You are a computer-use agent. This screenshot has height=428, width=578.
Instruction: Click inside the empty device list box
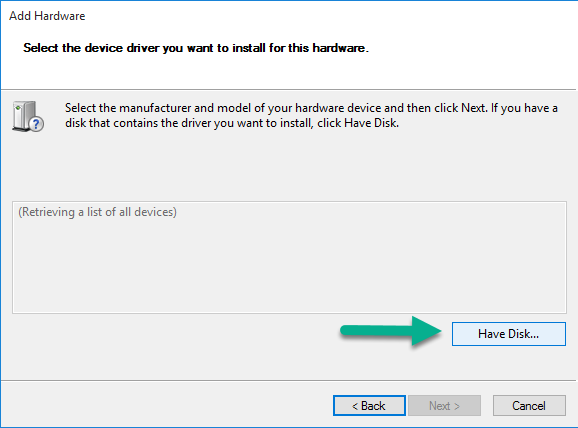289,257
